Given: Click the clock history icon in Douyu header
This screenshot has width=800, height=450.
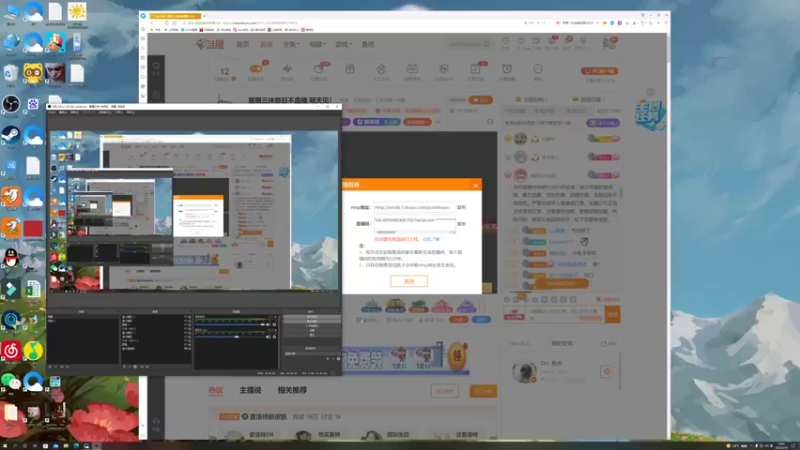Looking at the screenshot, I should pos(506,41).
